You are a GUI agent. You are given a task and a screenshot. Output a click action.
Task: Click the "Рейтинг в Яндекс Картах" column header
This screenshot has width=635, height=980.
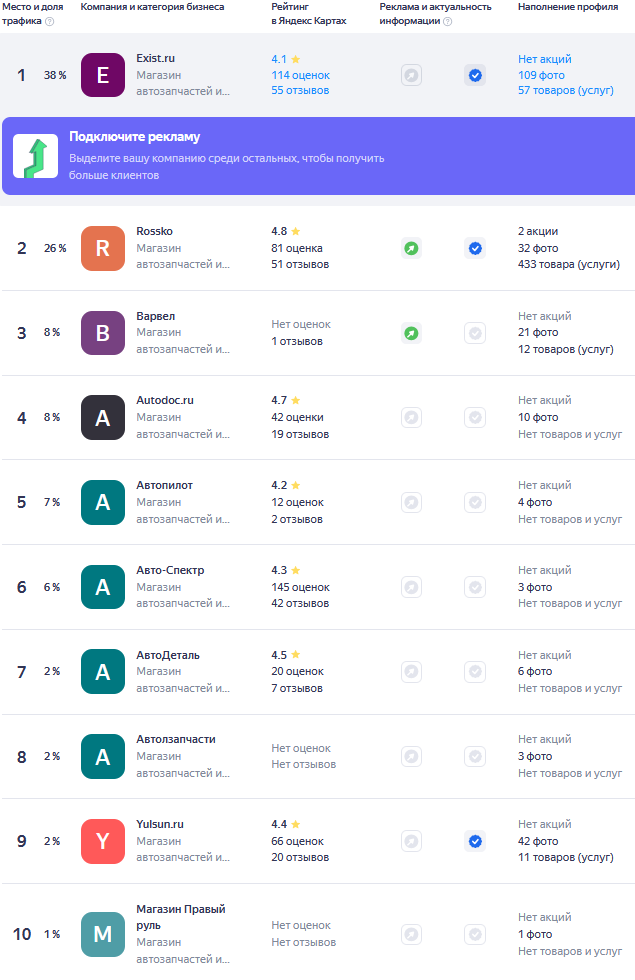pyautogui.click(x=308, y=13)
